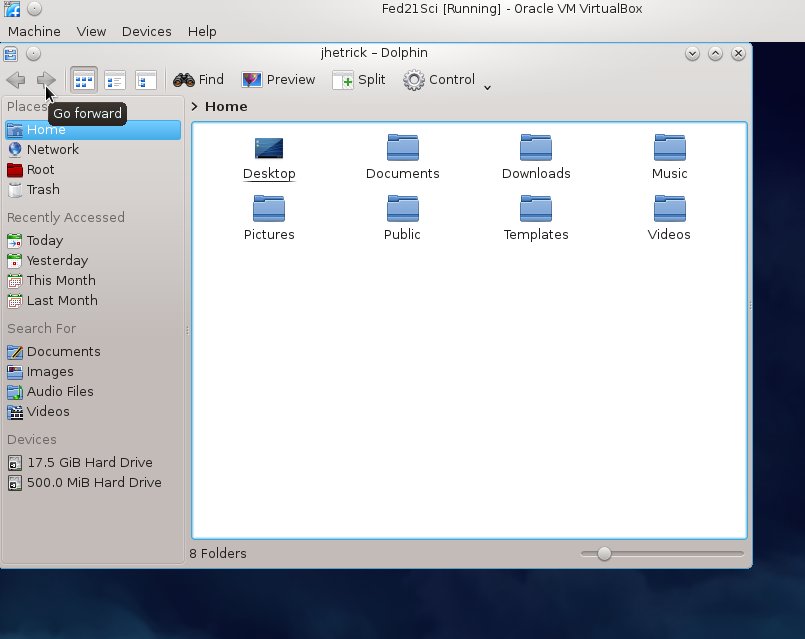Open Trash in the Places panel

[x=43, y=189]
